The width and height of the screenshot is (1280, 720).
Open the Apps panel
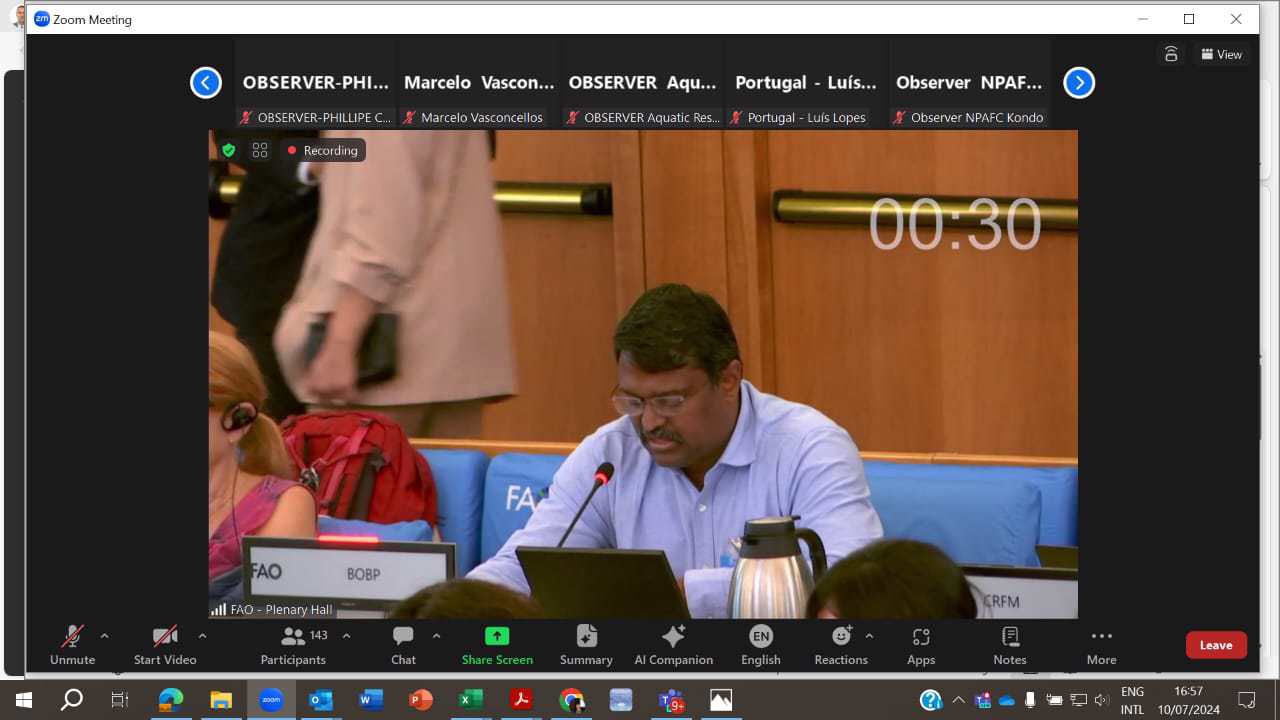pos(920,645)
